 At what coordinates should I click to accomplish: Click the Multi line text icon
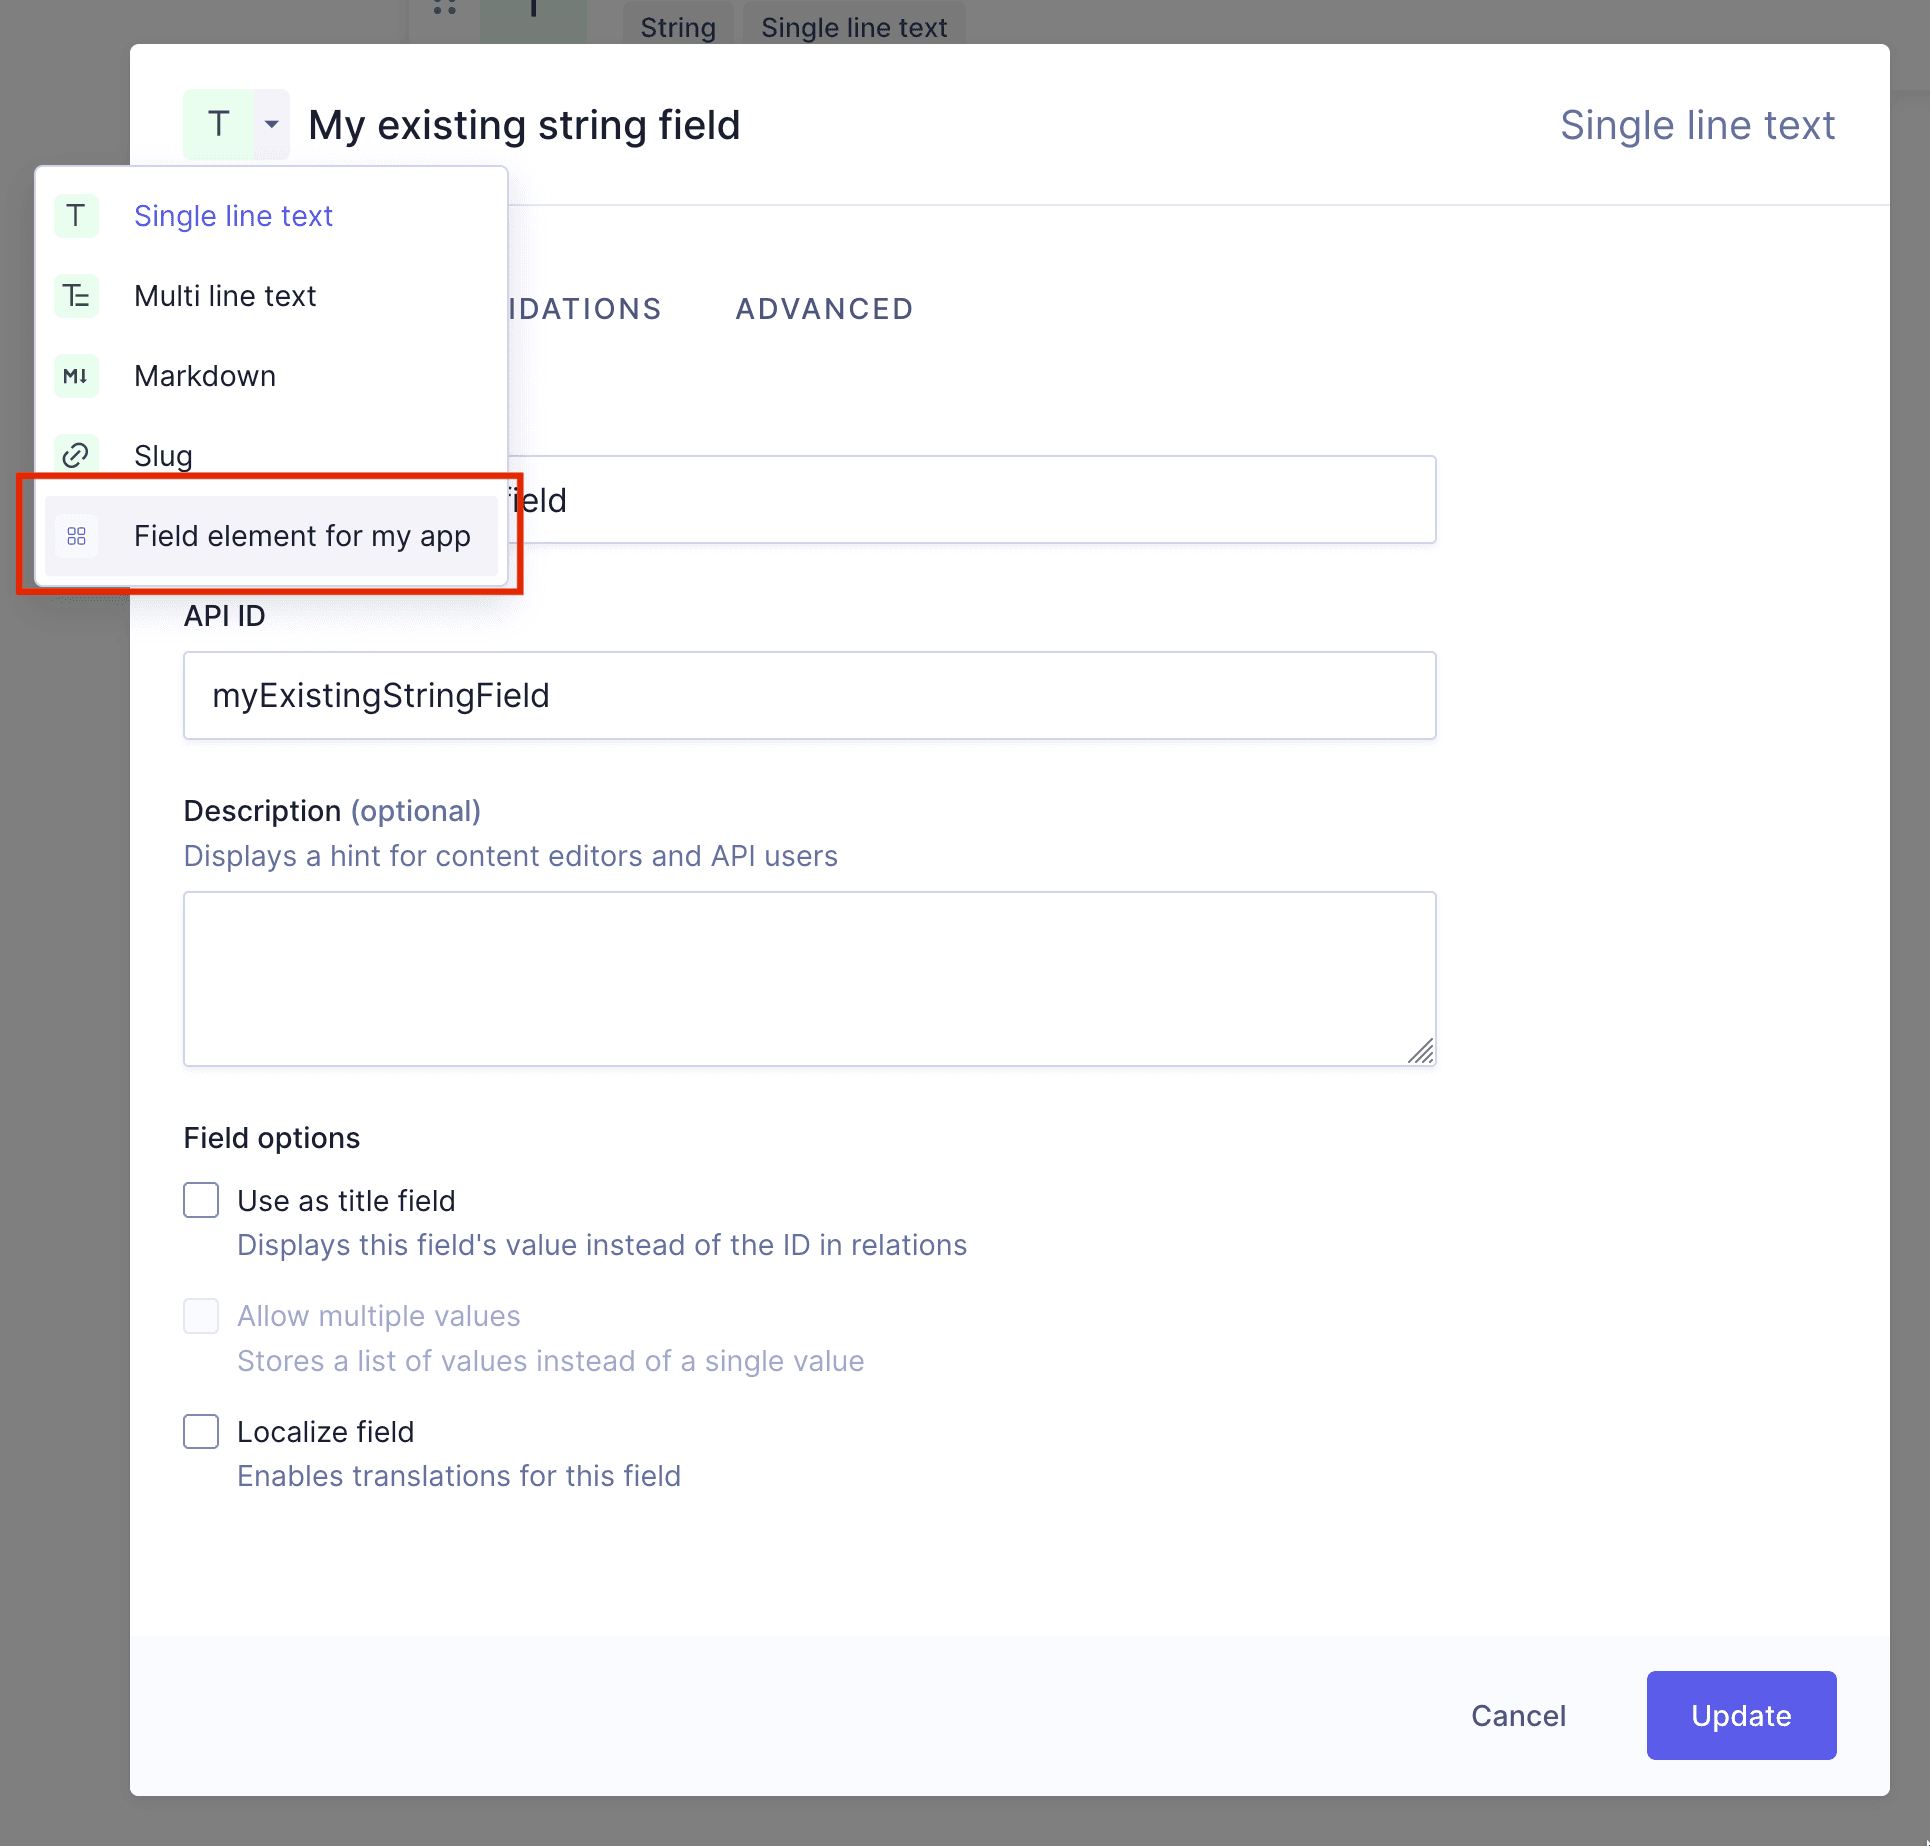[76, 296]
